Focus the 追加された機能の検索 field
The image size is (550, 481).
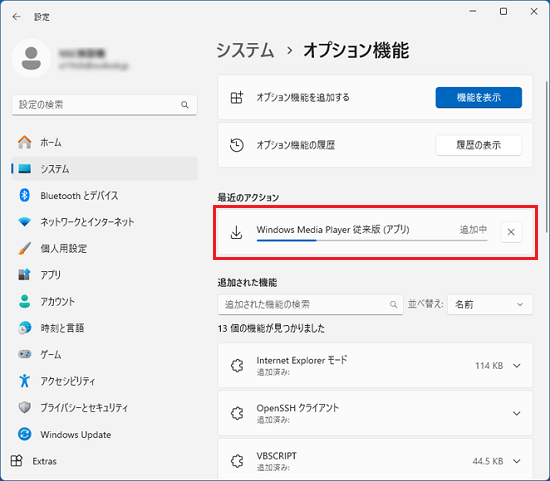310,305
